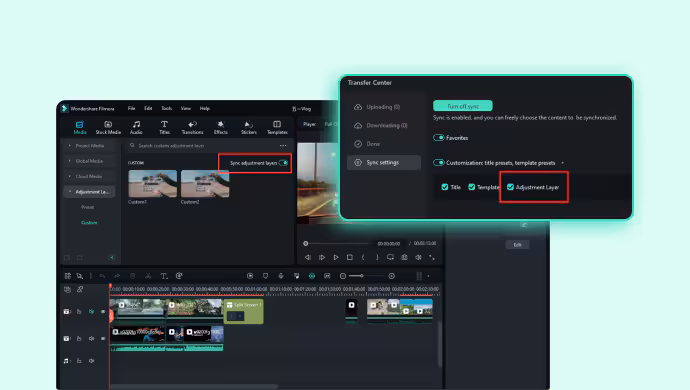Open the Edit menu
690x390 pixels.
click(x=148, y=108)
